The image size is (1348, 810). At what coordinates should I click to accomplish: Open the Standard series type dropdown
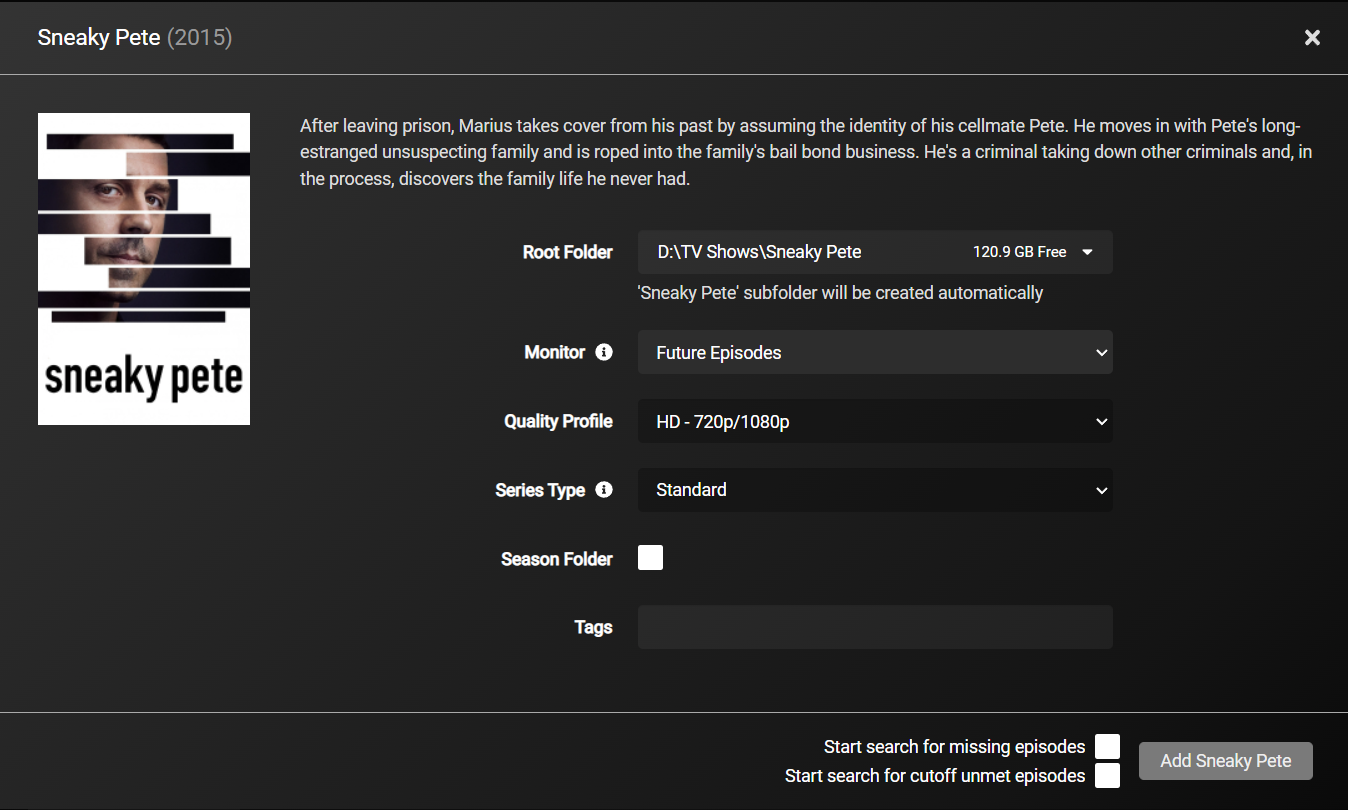875,491
